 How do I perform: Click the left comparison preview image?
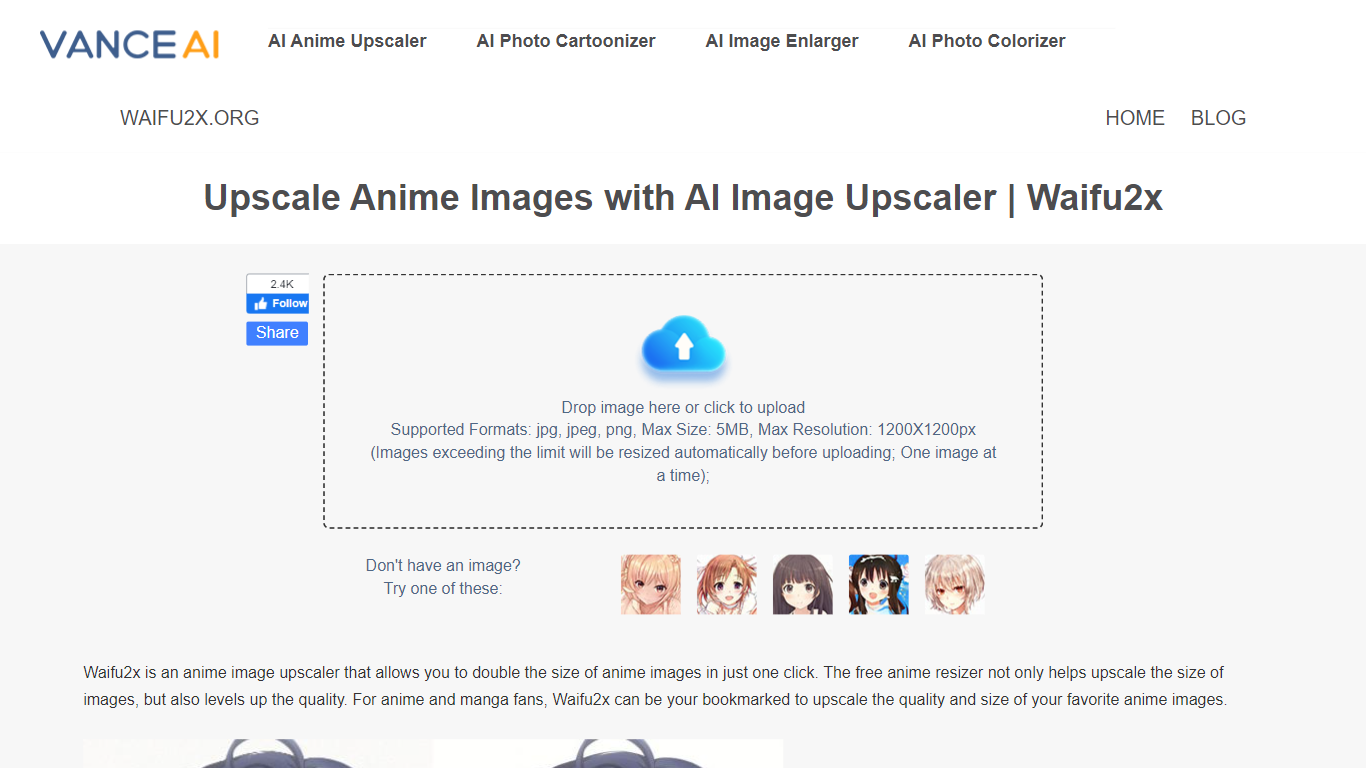tap(258, 753)
